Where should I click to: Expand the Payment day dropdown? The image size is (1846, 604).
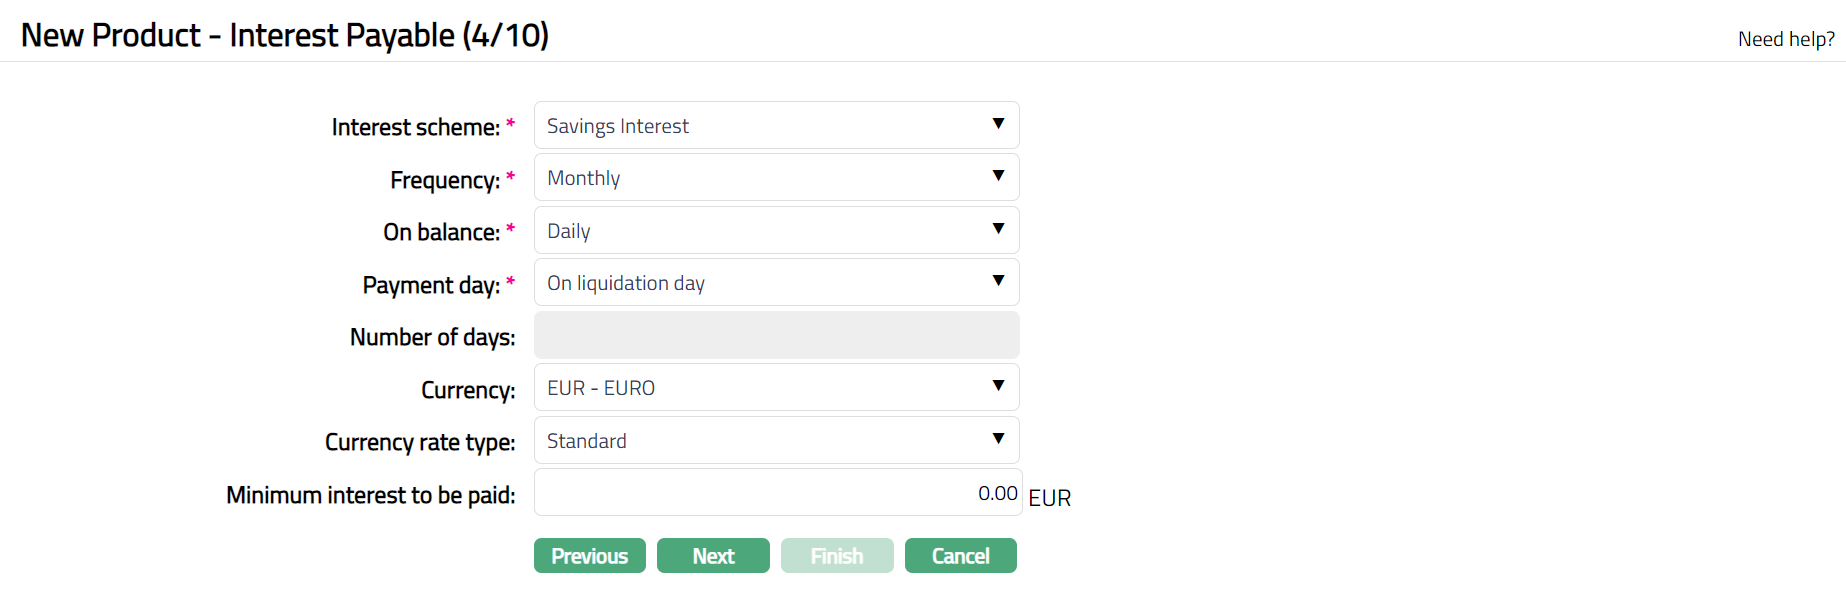(775, 283)
